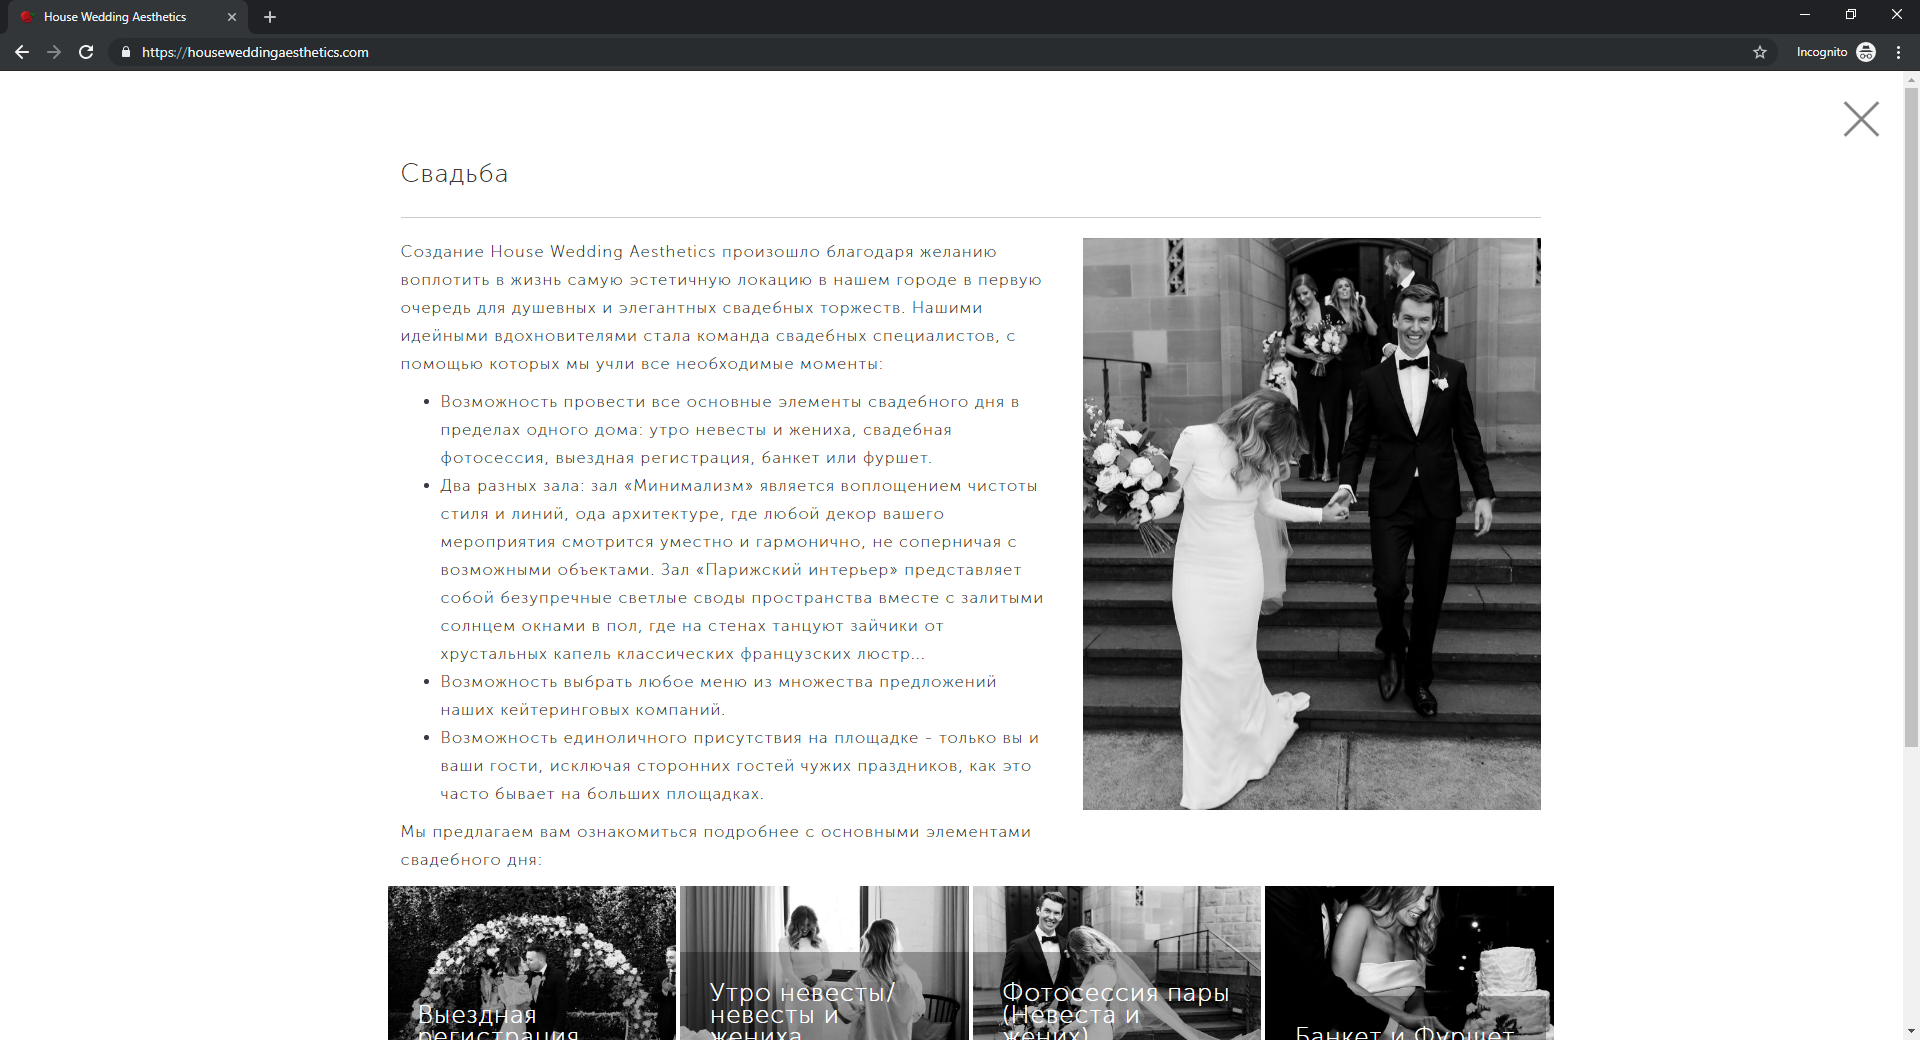Image resolution: width=1920 pixels, height=1040 pixels.
Task: Open the Chrome three-dot menu
Action: point(1898,52)
